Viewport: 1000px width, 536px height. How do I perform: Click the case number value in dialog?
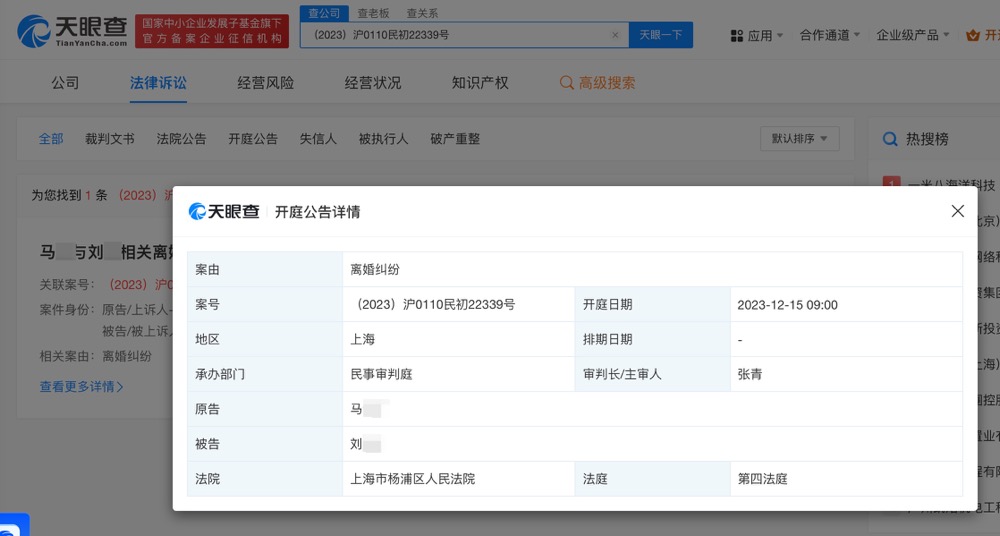click(x=433, y=304)
